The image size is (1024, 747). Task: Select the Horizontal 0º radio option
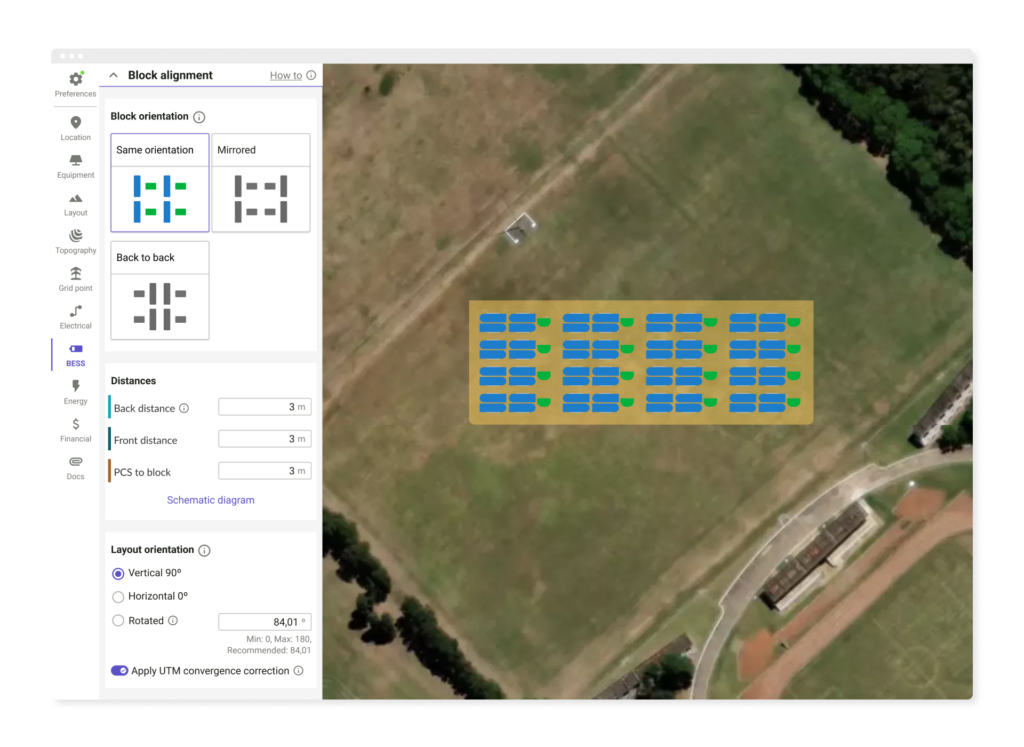click(x=118, y=597)
